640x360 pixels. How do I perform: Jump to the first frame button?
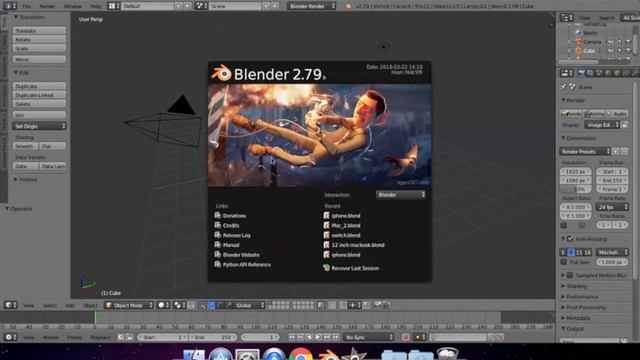(291, 337)
